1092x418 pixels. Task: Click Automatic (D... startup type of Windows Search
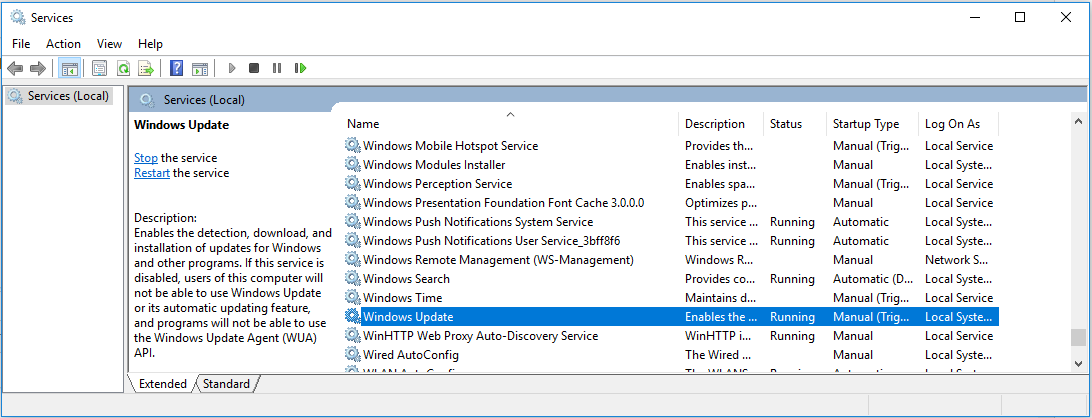point(871,279)
